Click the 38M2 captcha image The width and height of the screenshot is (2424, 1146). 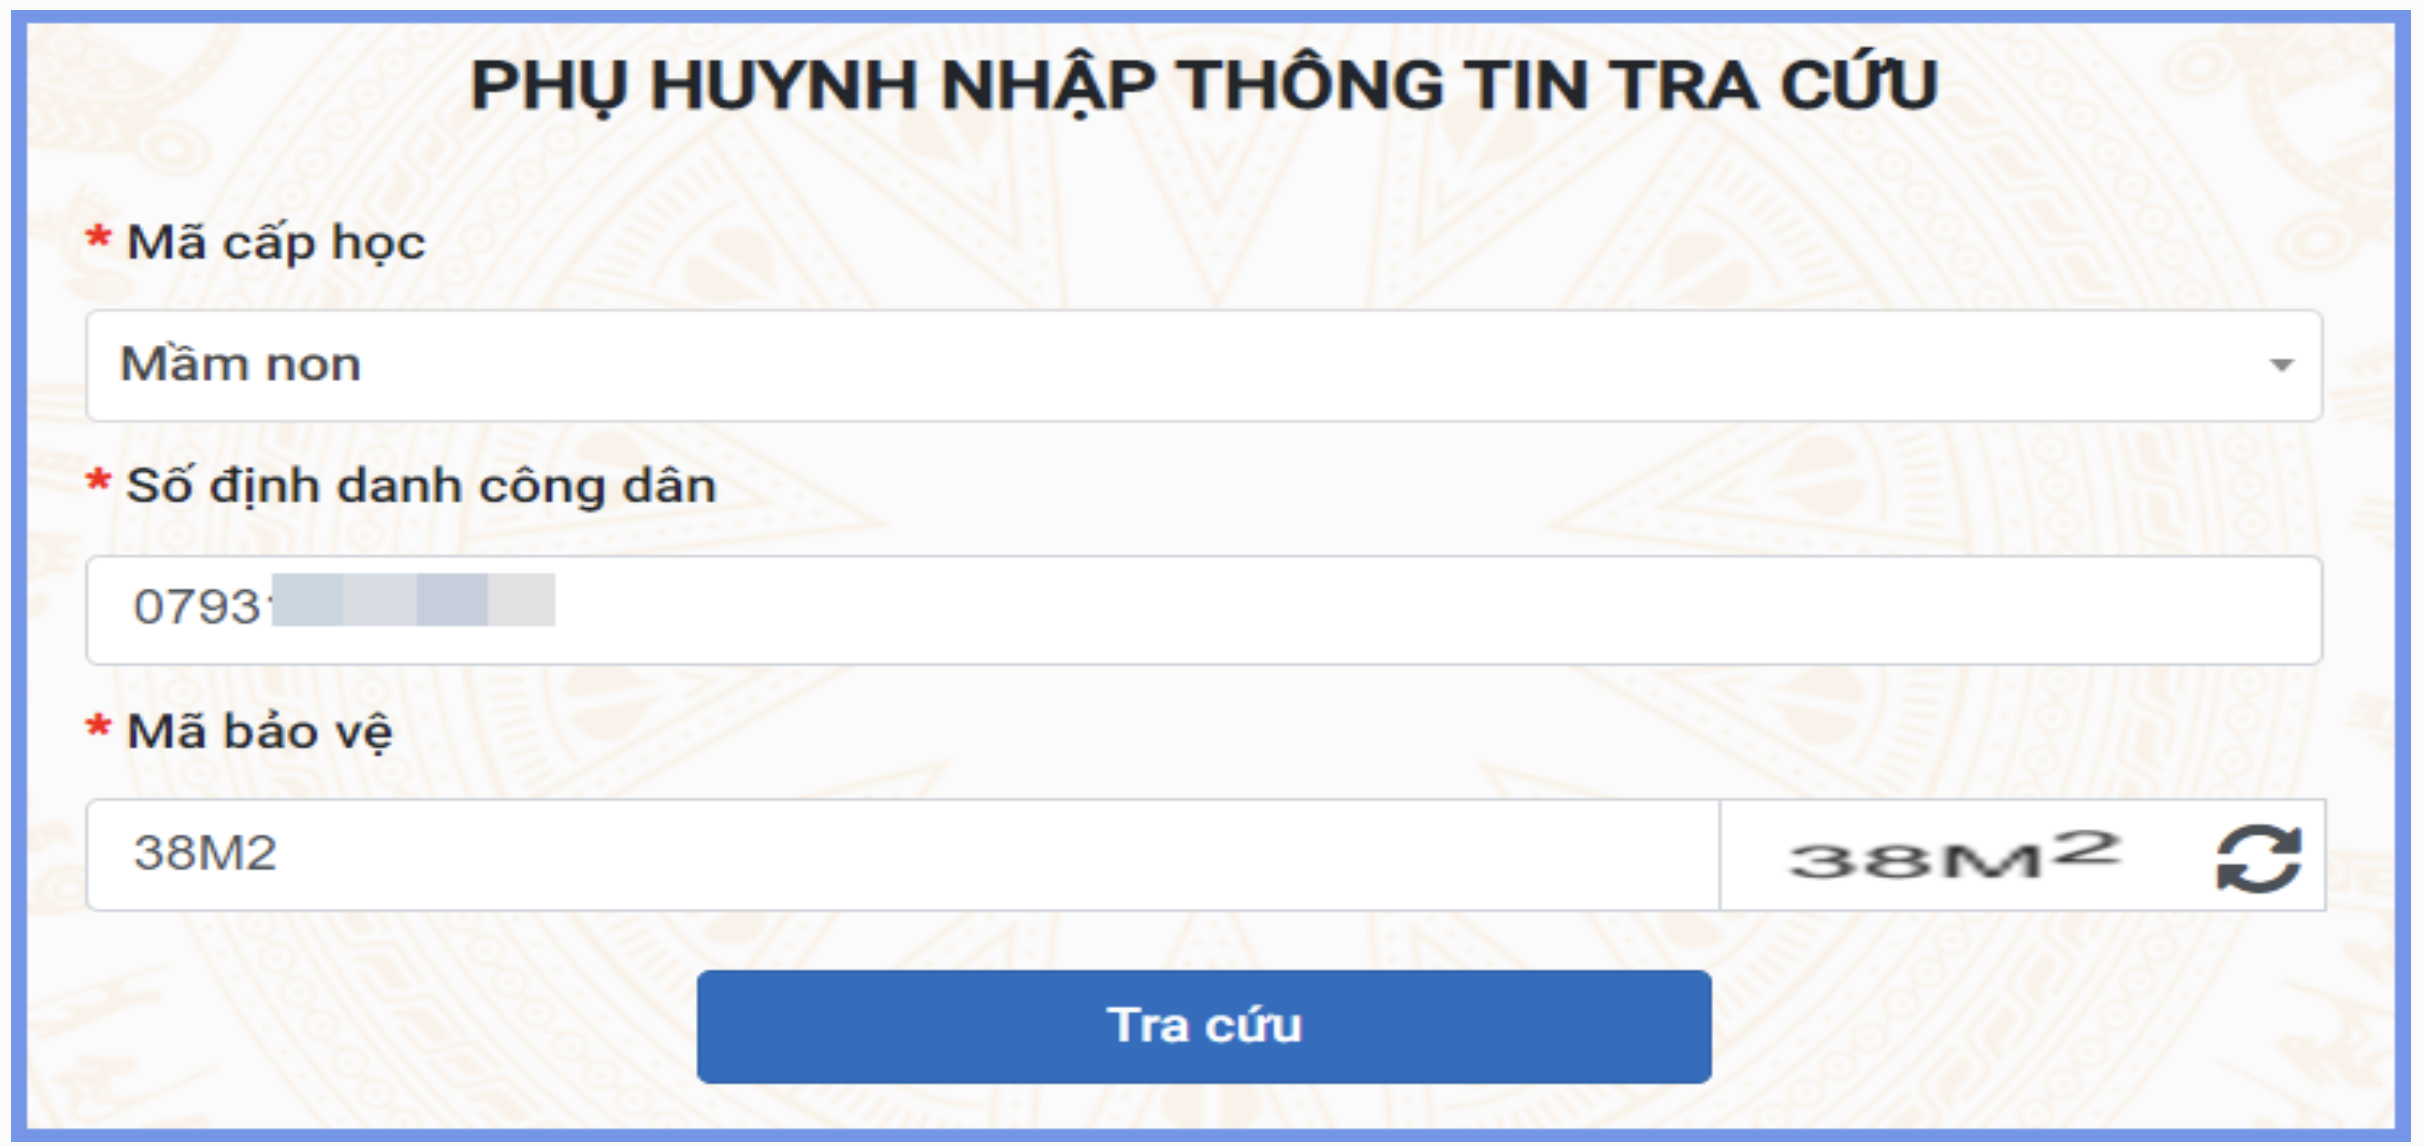pos(1953,857)
